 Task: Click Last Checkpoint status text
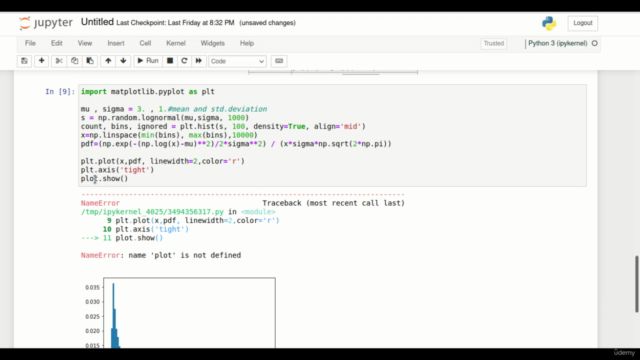click(176, 23)
